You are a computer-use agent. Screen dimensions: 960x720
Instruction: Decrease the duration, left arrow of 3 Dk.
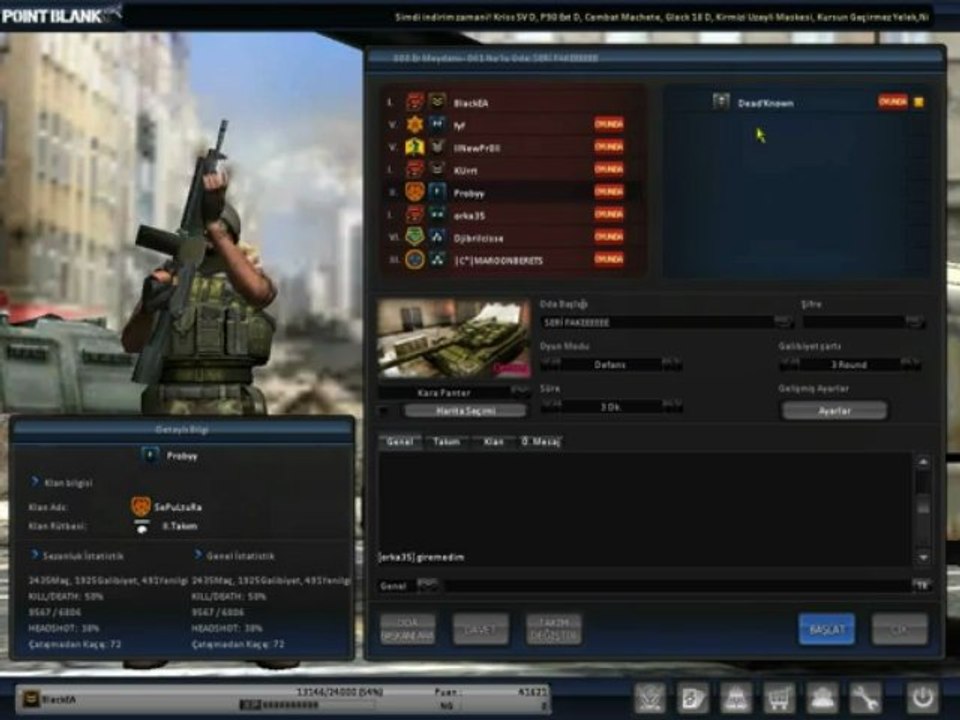click(x=550, y=405)
